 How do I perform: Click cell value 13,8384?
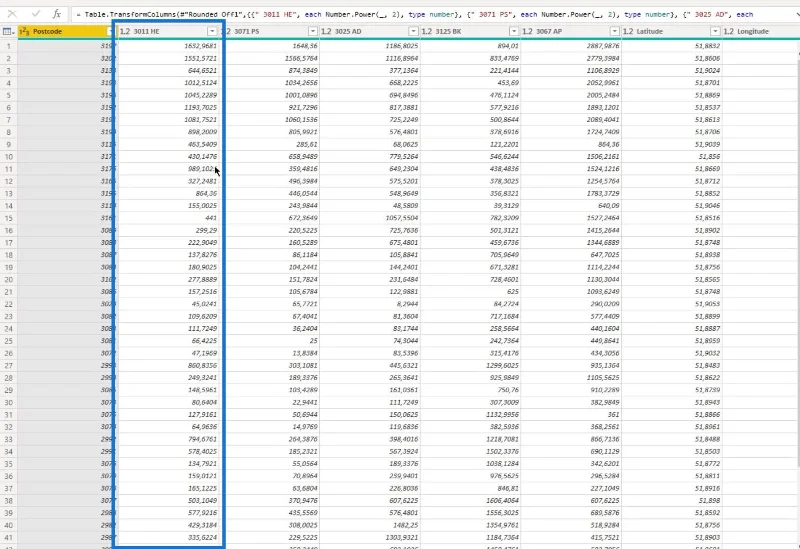coord(305,353)
